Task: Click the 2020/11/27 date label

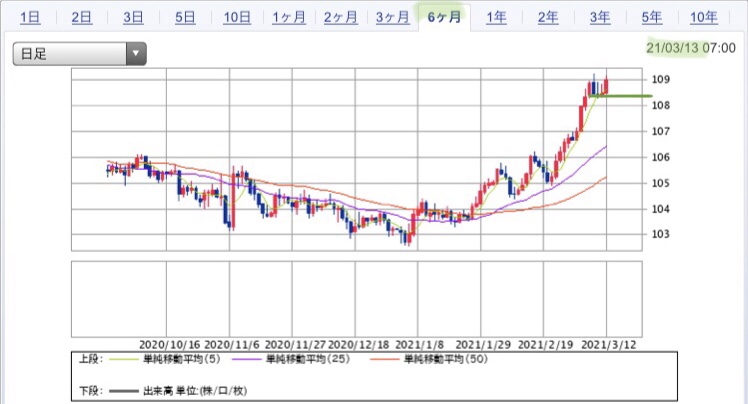Action: click(x=295, y=344)
